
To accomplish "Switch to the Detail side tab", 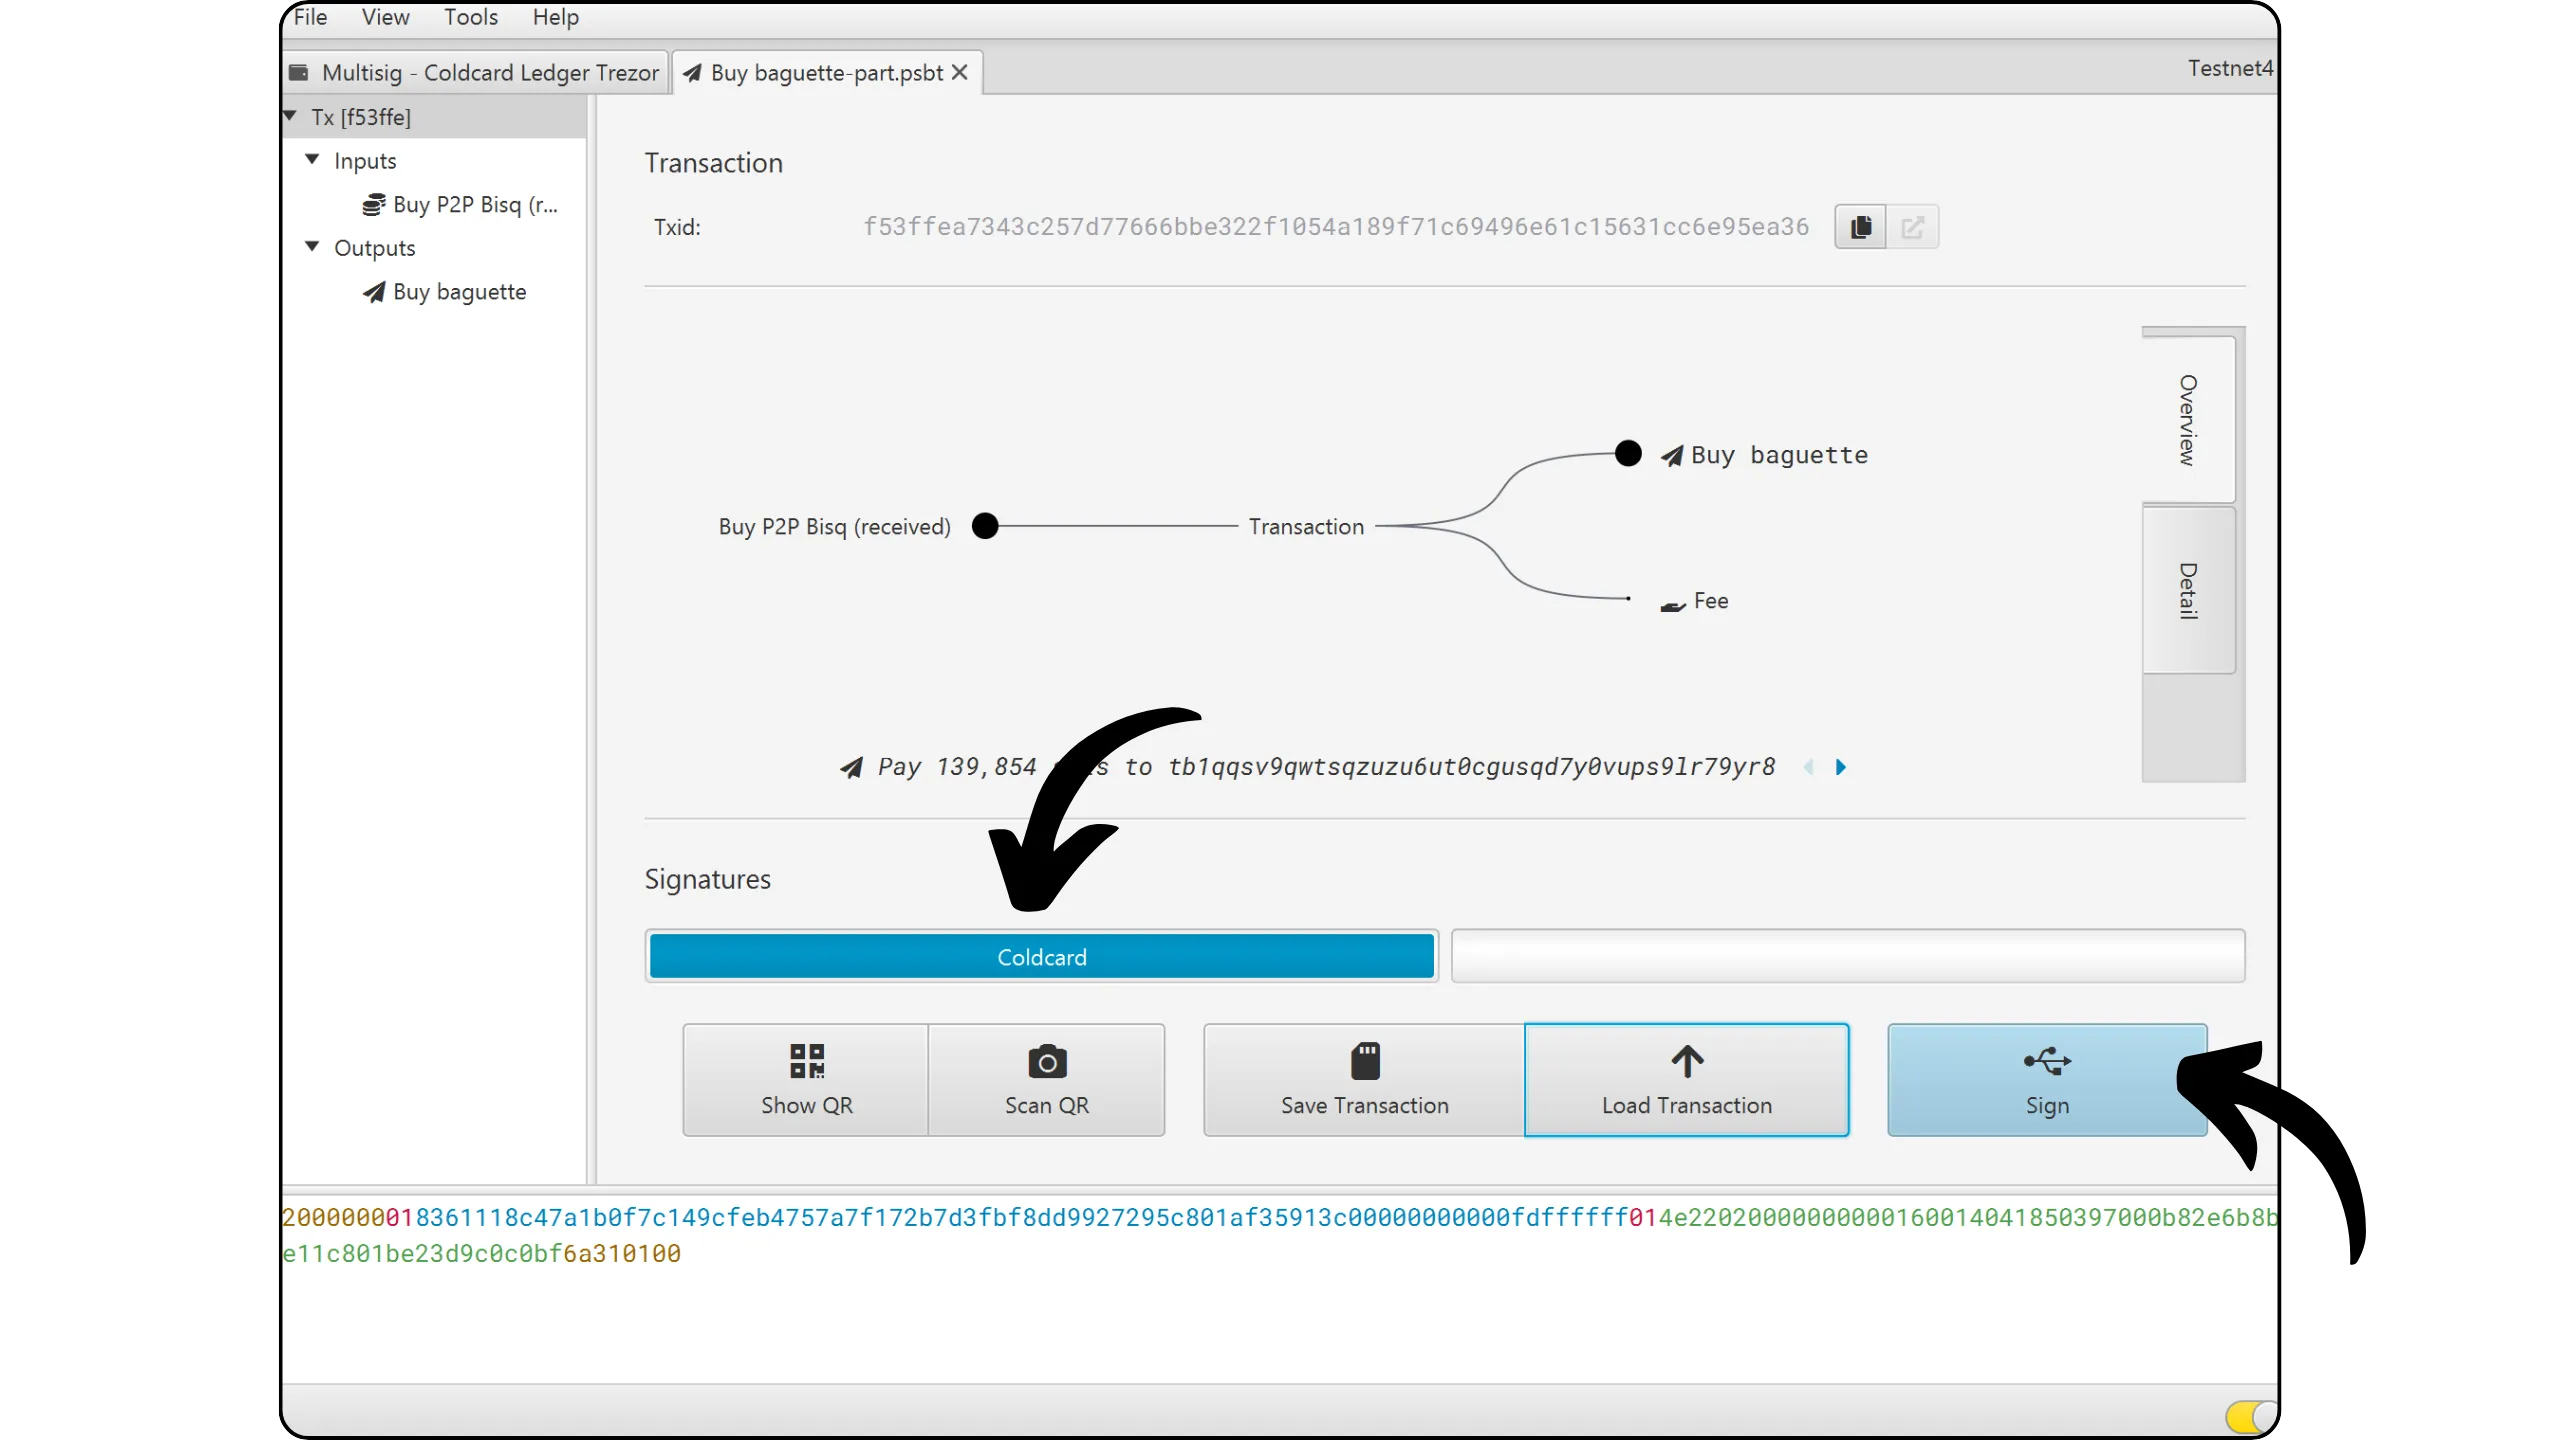I will tap(2188, 590).
